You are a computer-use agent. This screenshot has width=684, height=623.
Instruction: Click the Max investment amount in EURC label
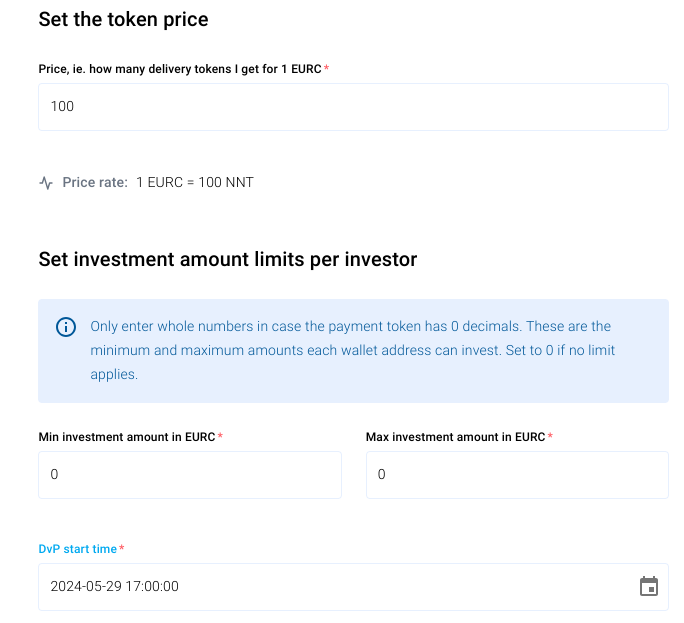455,437
